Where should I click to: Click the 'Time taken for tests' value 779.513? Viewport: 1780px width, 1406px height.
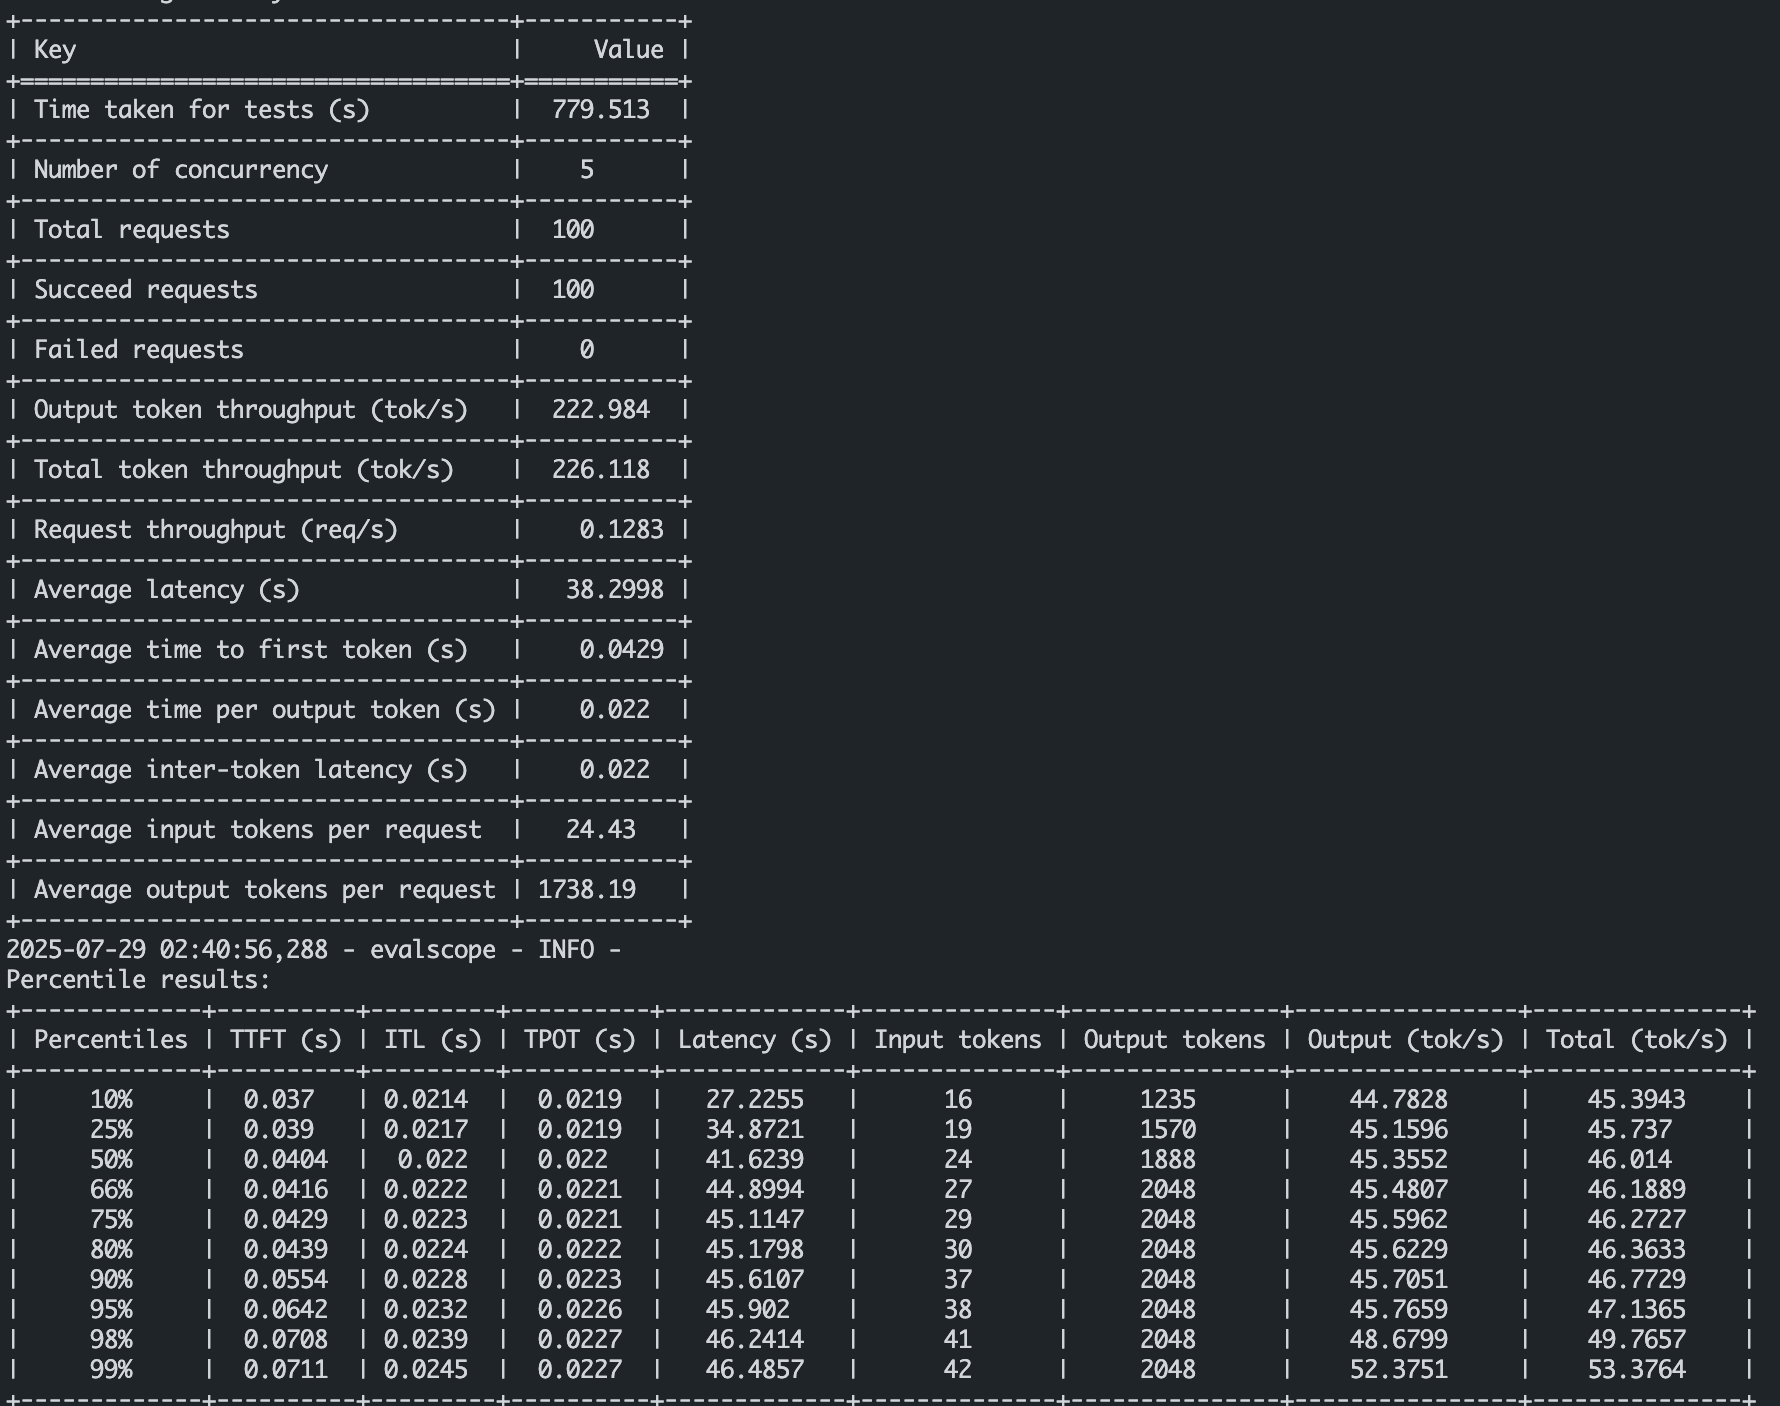[x=600, y=110]
